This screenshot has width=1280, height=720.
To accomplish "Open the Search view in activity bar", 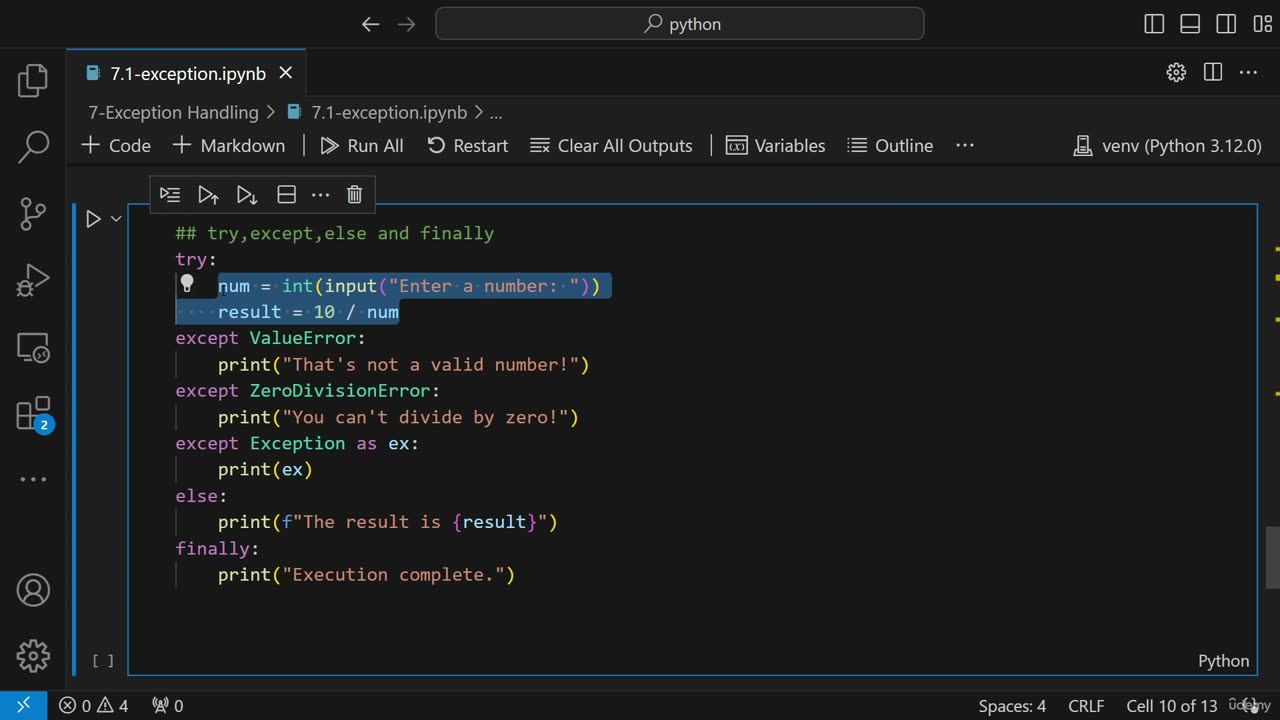I will point(33,147).
